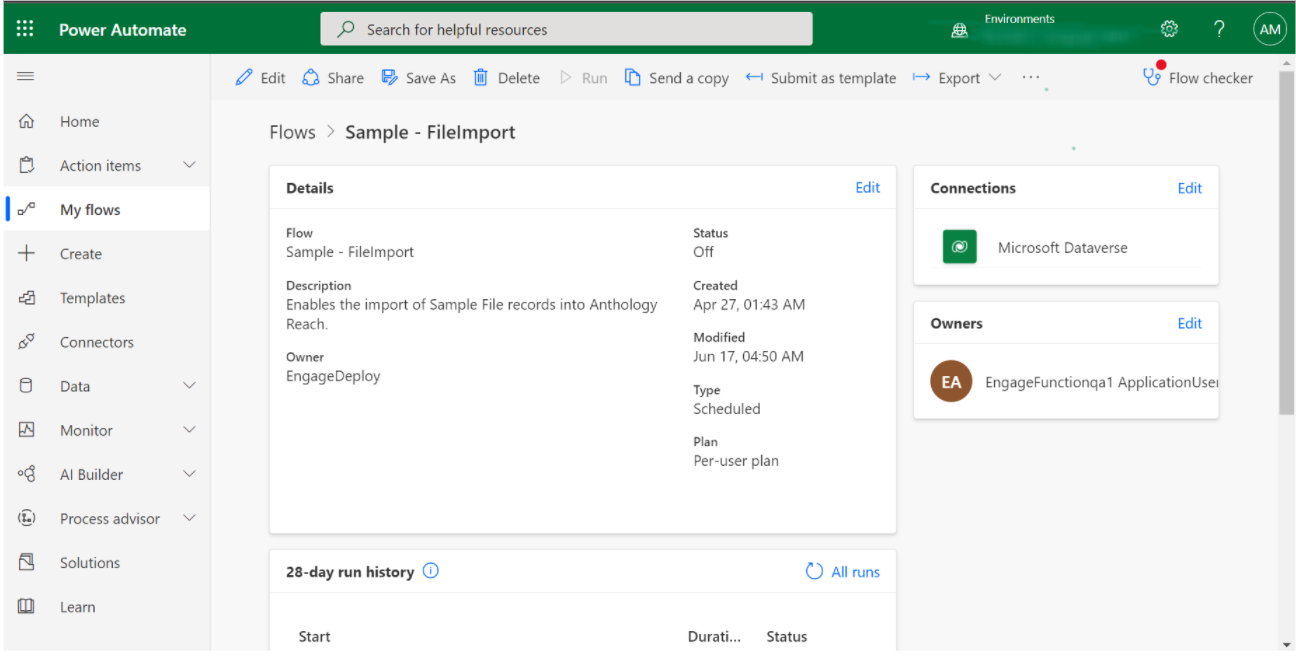The width and height of the screenshot is (1296, 660).
Task: Click the Create label in sidebar
Action: click(x=81, y=253)
